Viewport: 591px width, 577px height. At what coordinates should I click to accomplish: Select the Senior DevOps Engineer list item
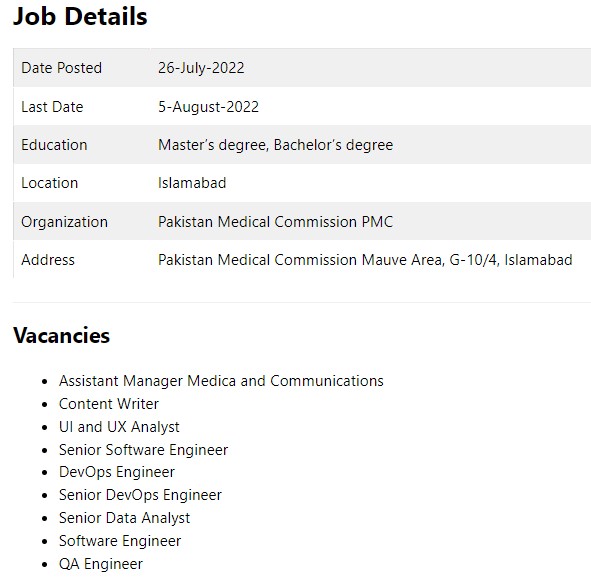coord(140,495)
